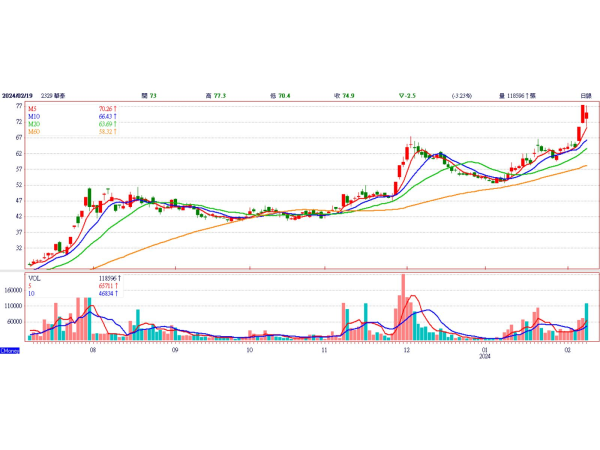Open the 日線 chart period selector
Screen dimensions: 600x450
pyautogui.click(x=585, y=94)
